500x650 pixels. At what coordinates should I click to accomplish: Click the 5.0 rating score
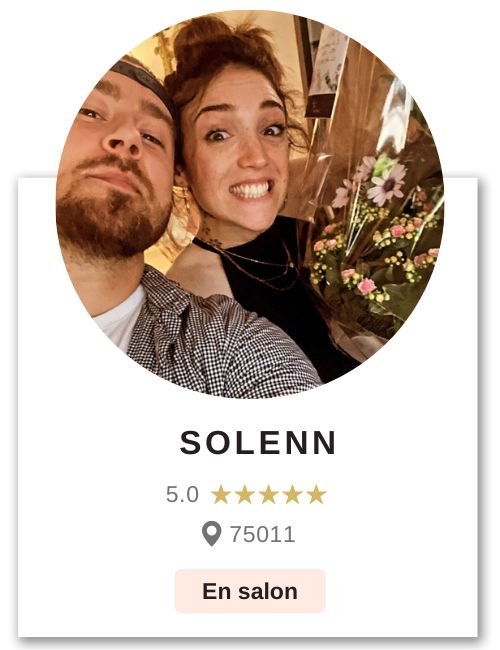click(x=182, y=495)
